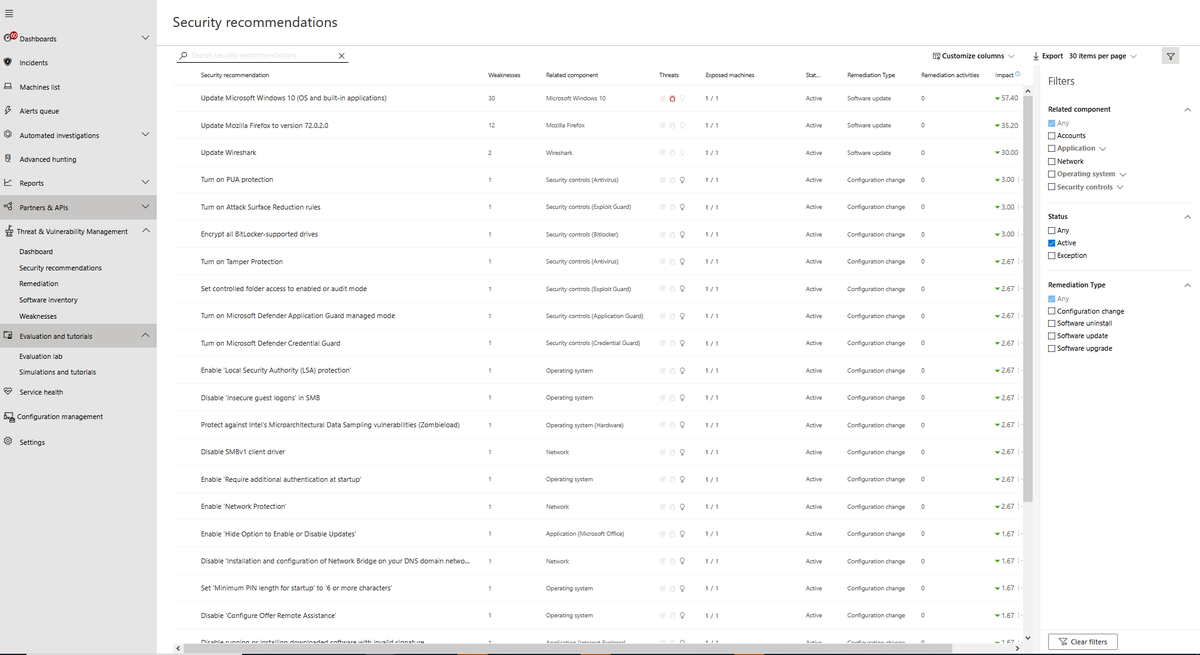The image size is (1200, 655).
Task: Check the Accounts related component filter
Action: [1051, 135]
